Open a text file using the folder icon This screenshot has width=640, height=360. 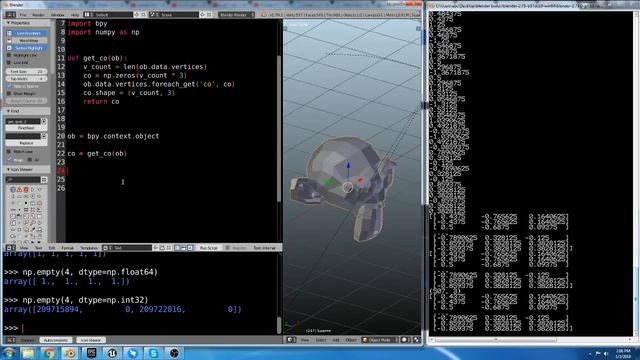pos(162,248)
